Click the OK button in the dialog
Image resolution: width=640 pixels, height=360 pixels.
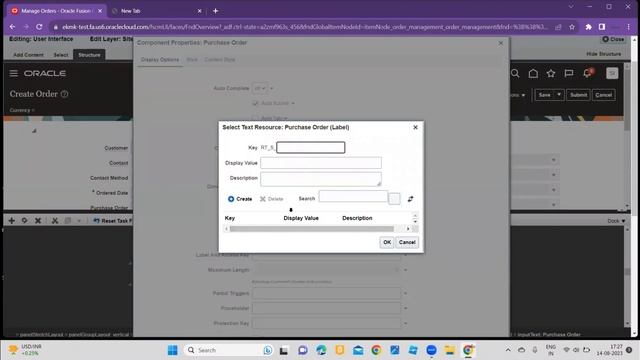click(x=387, y=242)
